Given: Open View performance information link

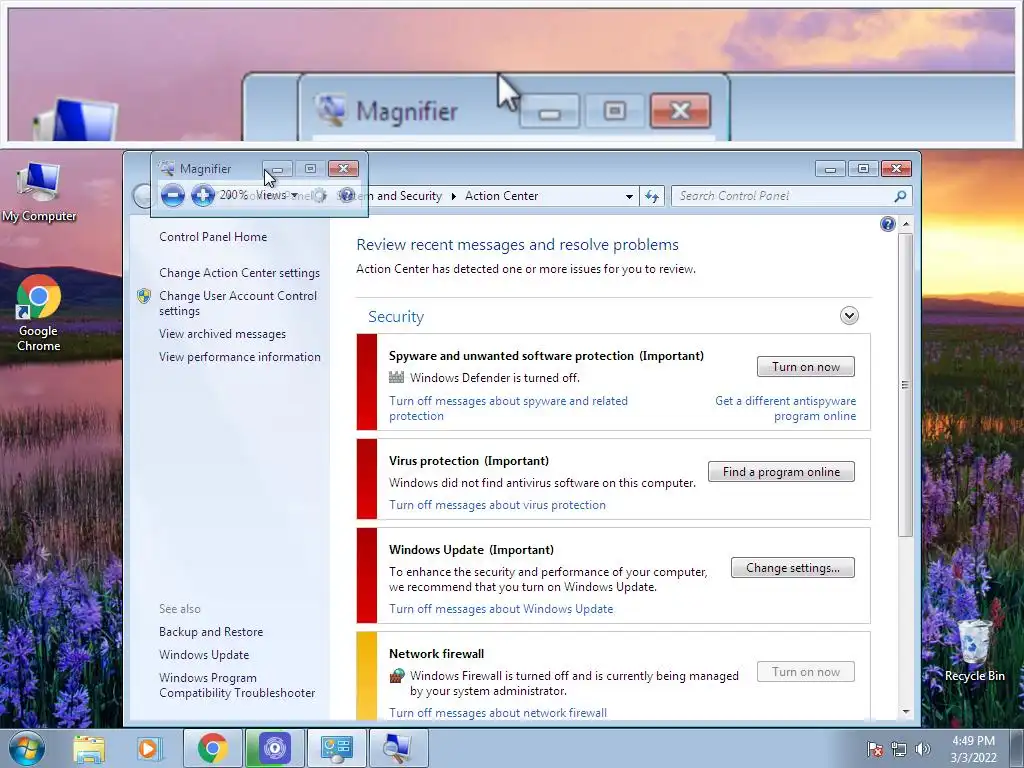Looking at the screenshot, I should [x=240, y=357].
